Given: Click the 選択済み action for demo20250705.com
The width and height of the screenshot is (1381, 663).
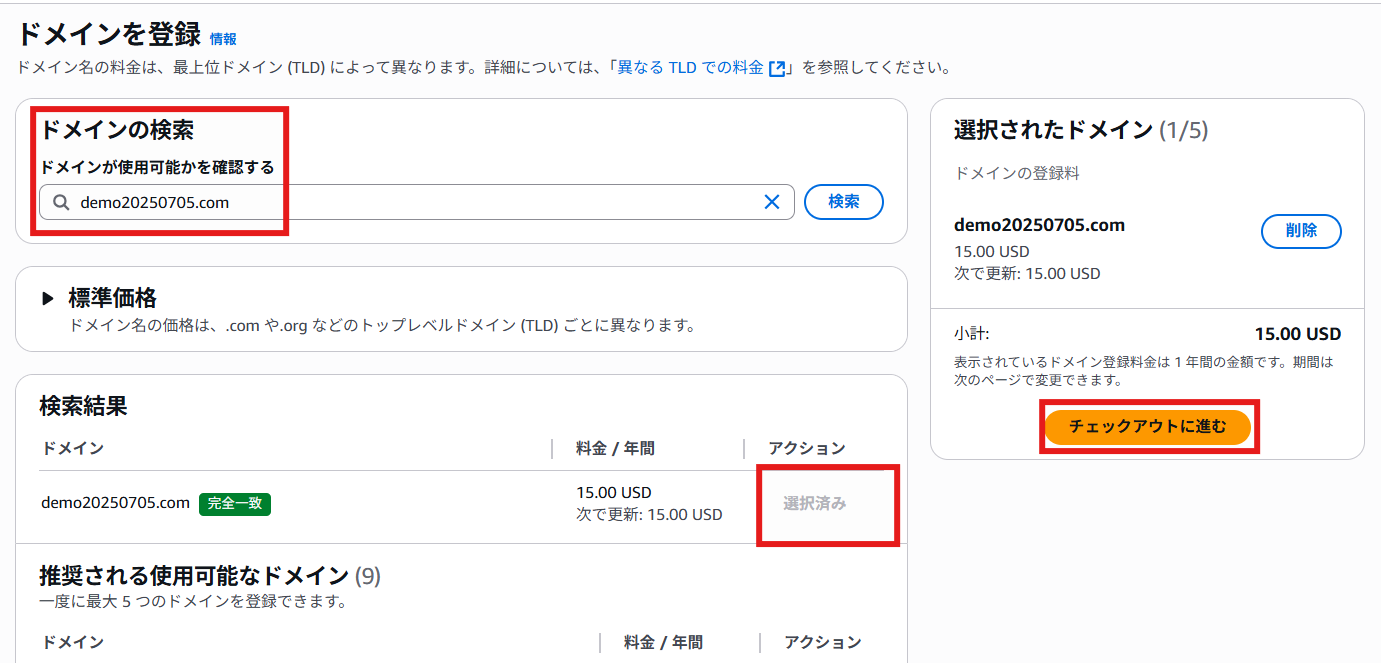Looking at the screenshot, I should (x=815, y=503).
